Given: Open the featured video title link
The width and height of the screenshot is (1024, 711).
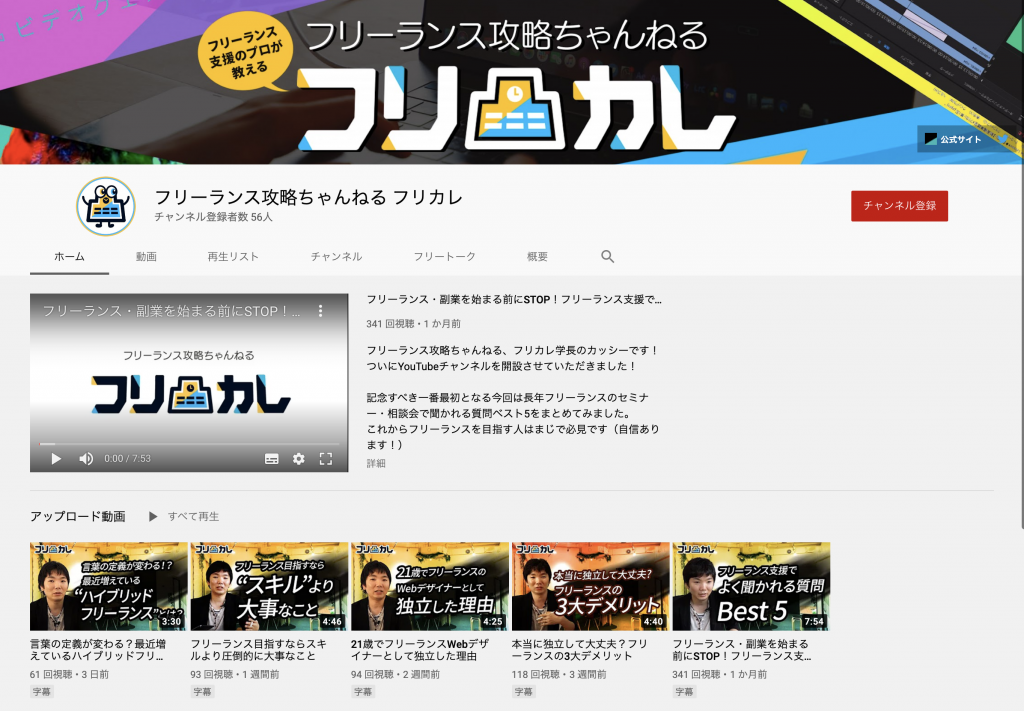Looking at the screenshot, I should click(514, 300).
